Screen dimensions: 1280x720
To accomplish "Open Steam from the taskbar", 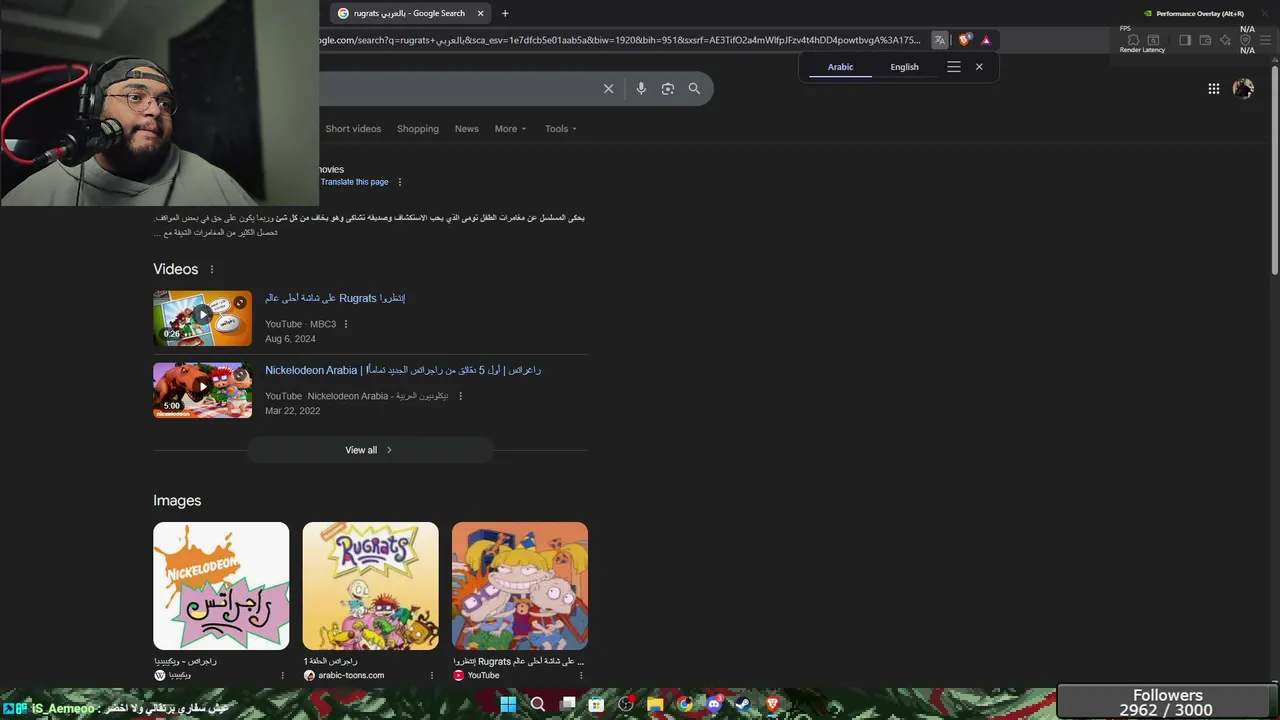I will tap(743, 704).
